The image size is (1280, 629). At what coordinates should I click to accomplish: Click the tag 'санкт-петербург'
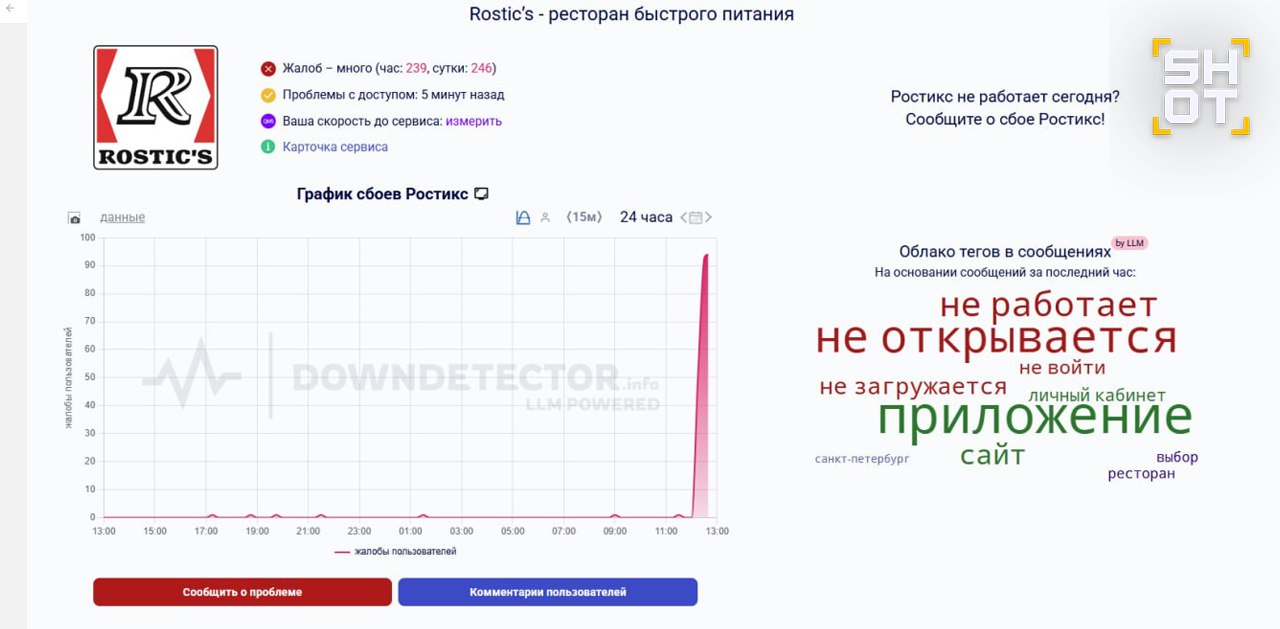click(862, 459)
